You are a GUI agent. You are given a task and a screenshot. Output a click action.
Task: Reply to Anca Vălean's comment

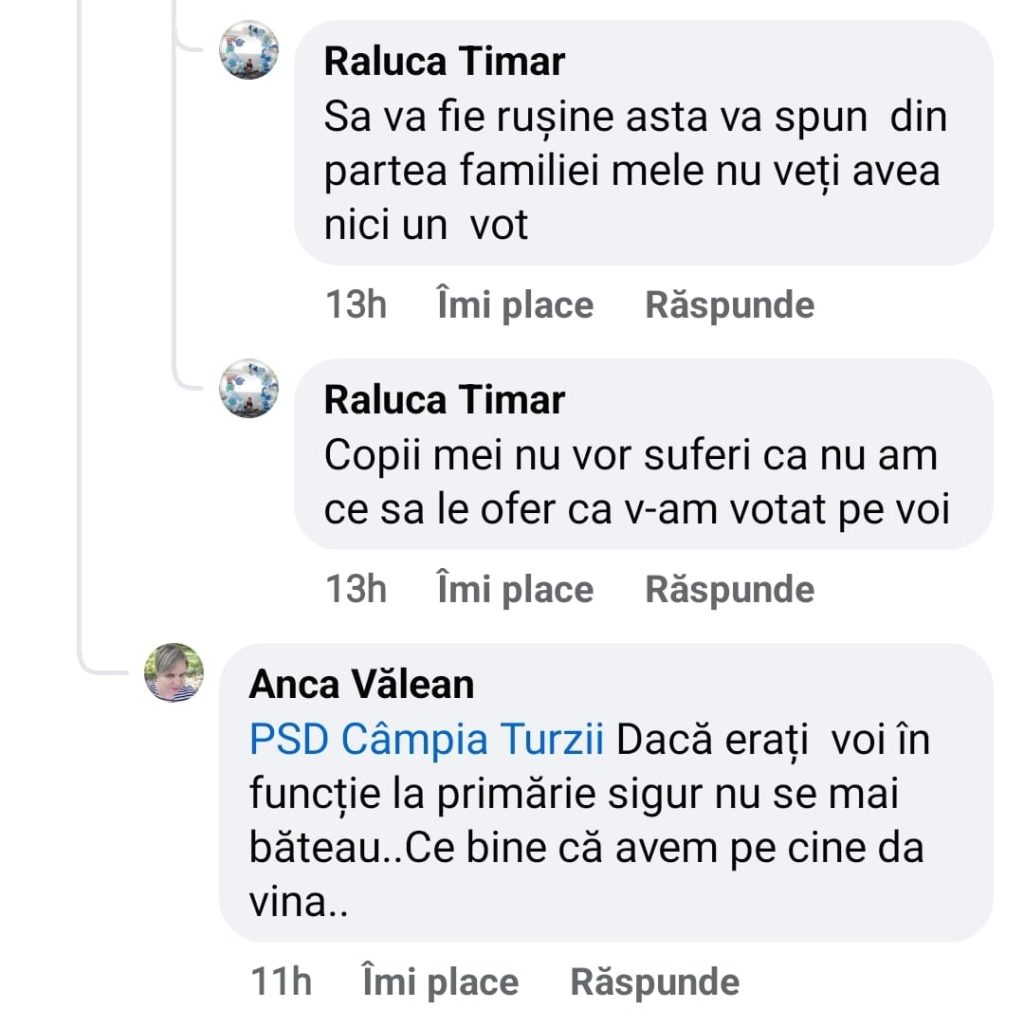654,982
